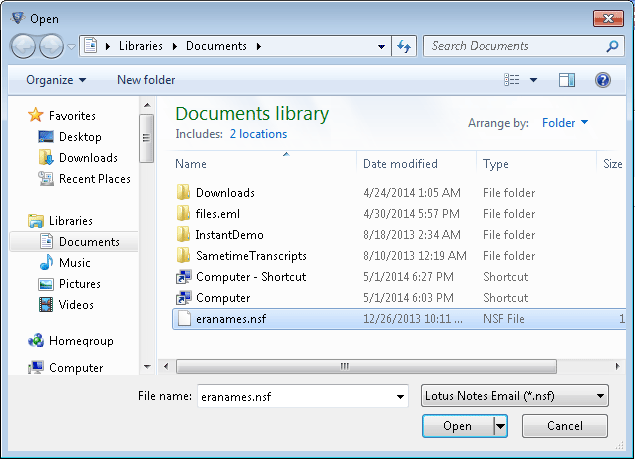
Task: Close the Open dialog
Action: pos(608,18)
